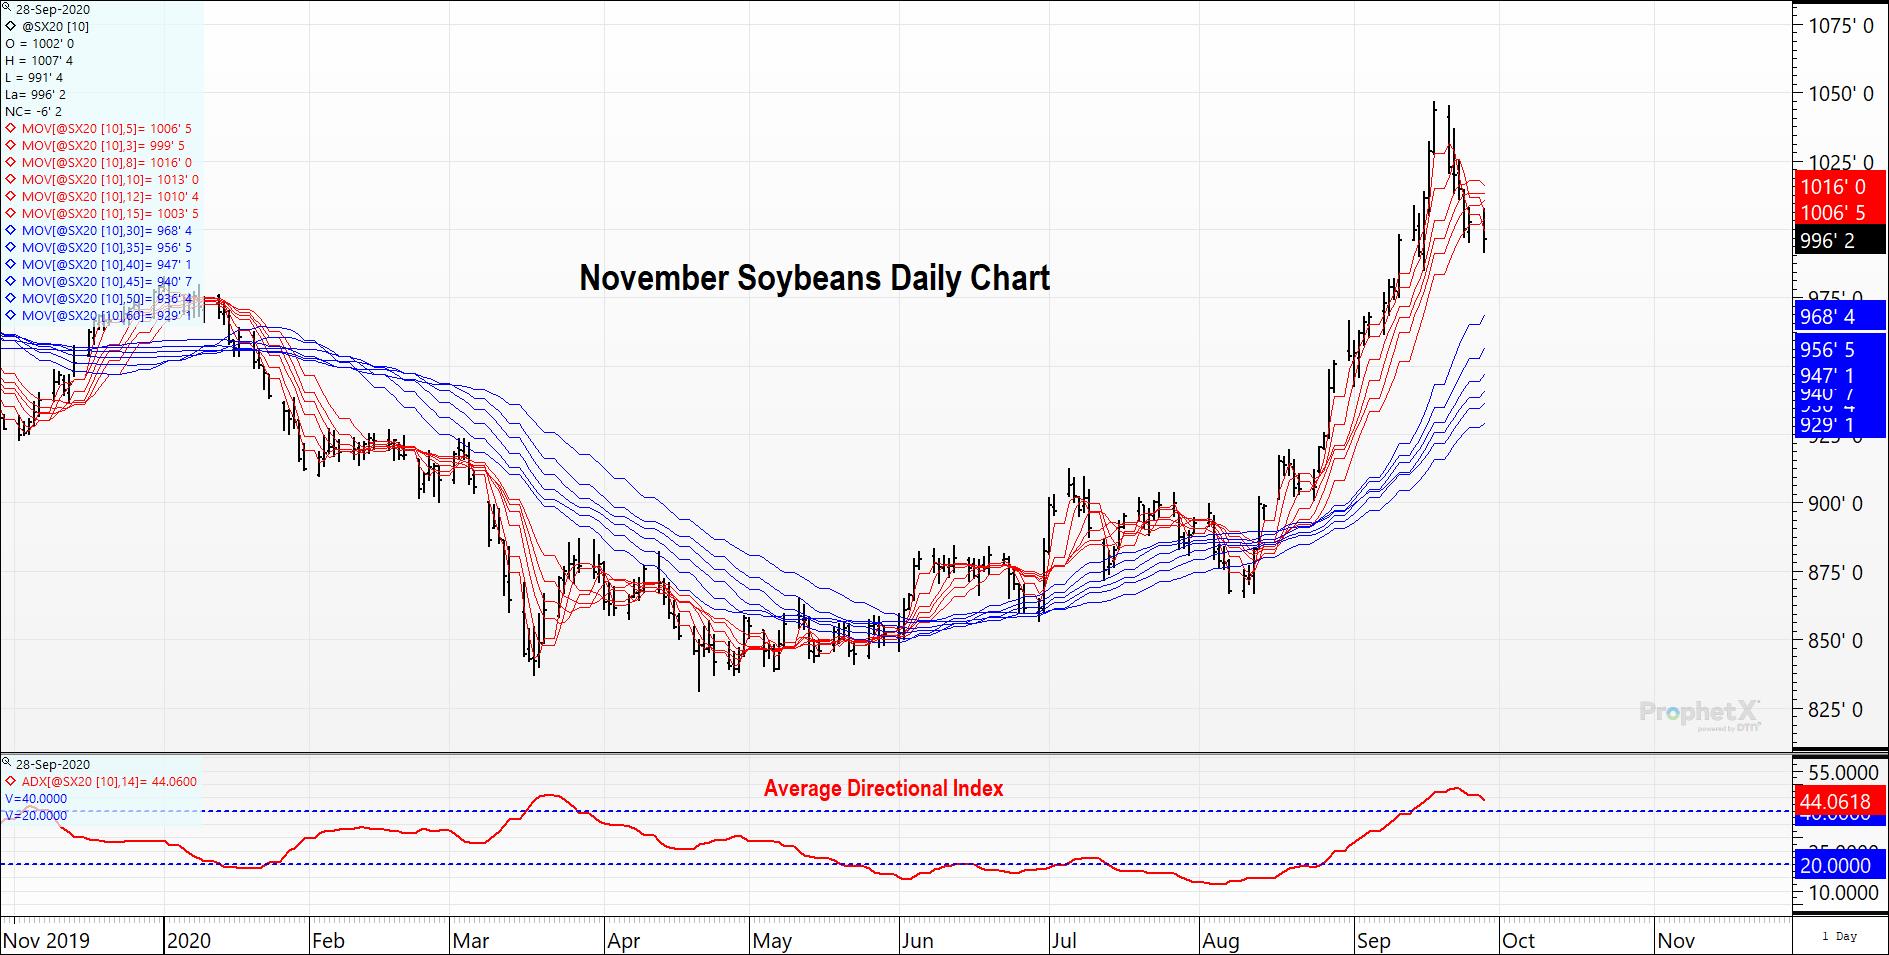
Task: Select the 50-period MOV legend reading 936' 4
Action: click(107, 299)
